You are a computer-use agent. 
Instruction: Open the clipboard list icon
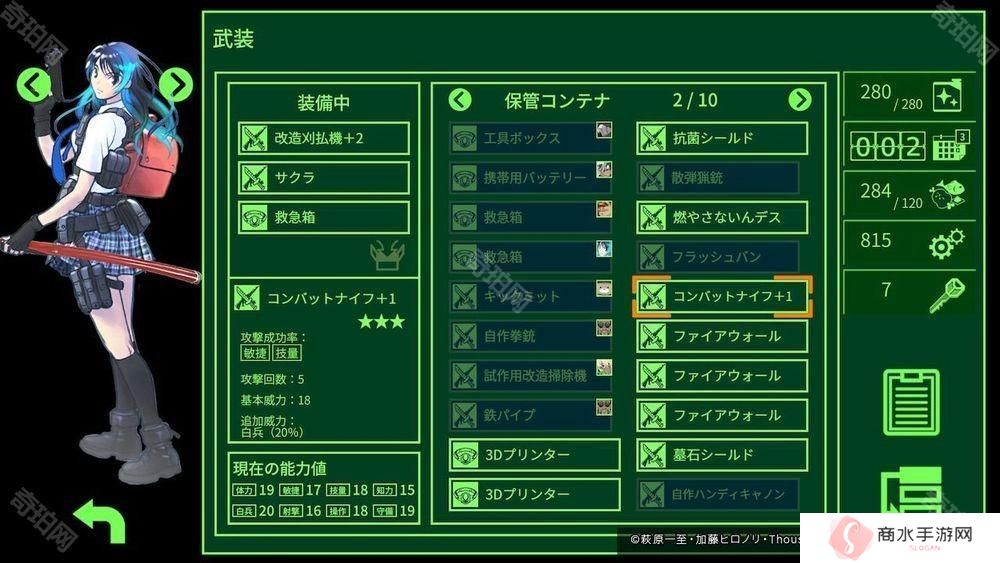coord(911,402)
